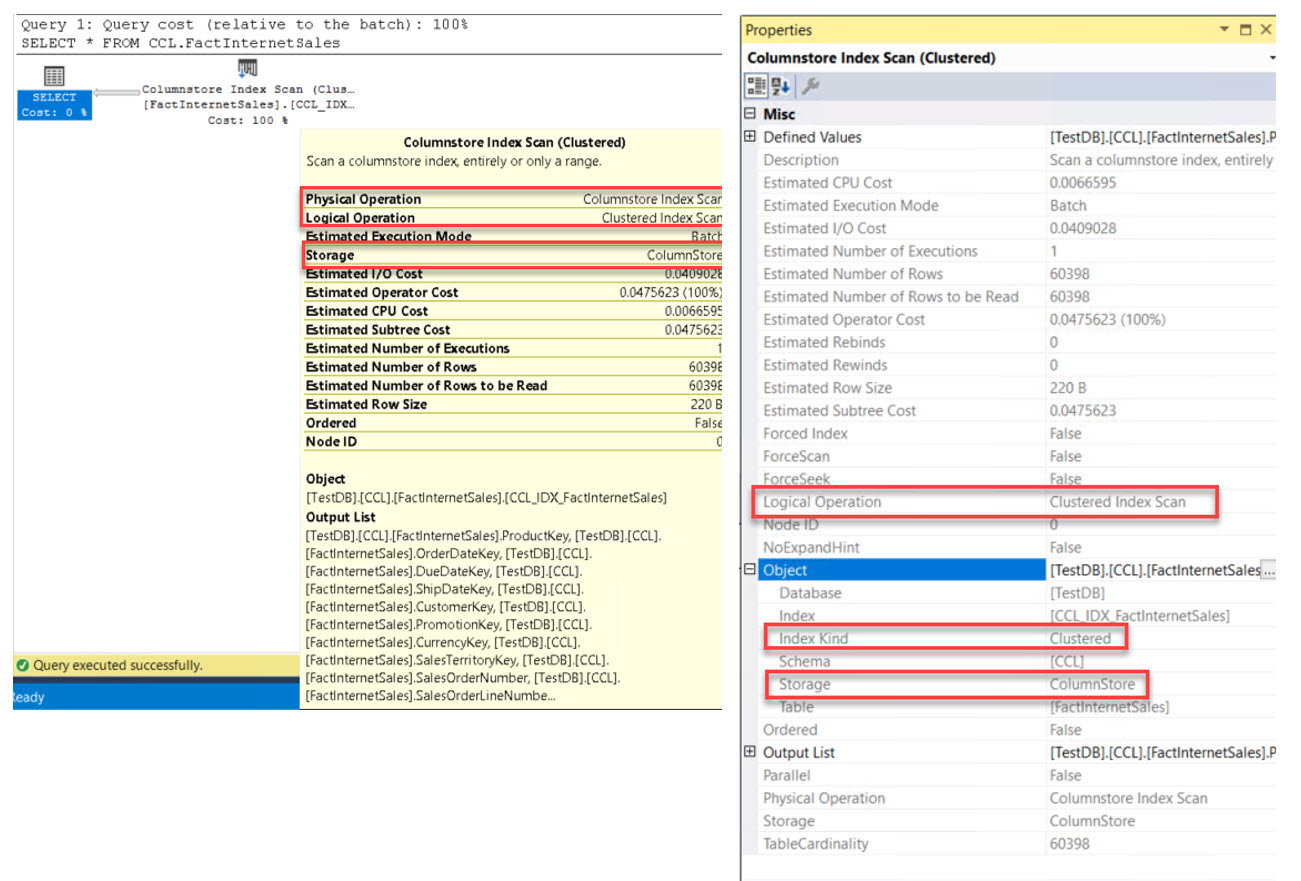Collapse the Misc category
1301x881 pixels.
point(750,114)
